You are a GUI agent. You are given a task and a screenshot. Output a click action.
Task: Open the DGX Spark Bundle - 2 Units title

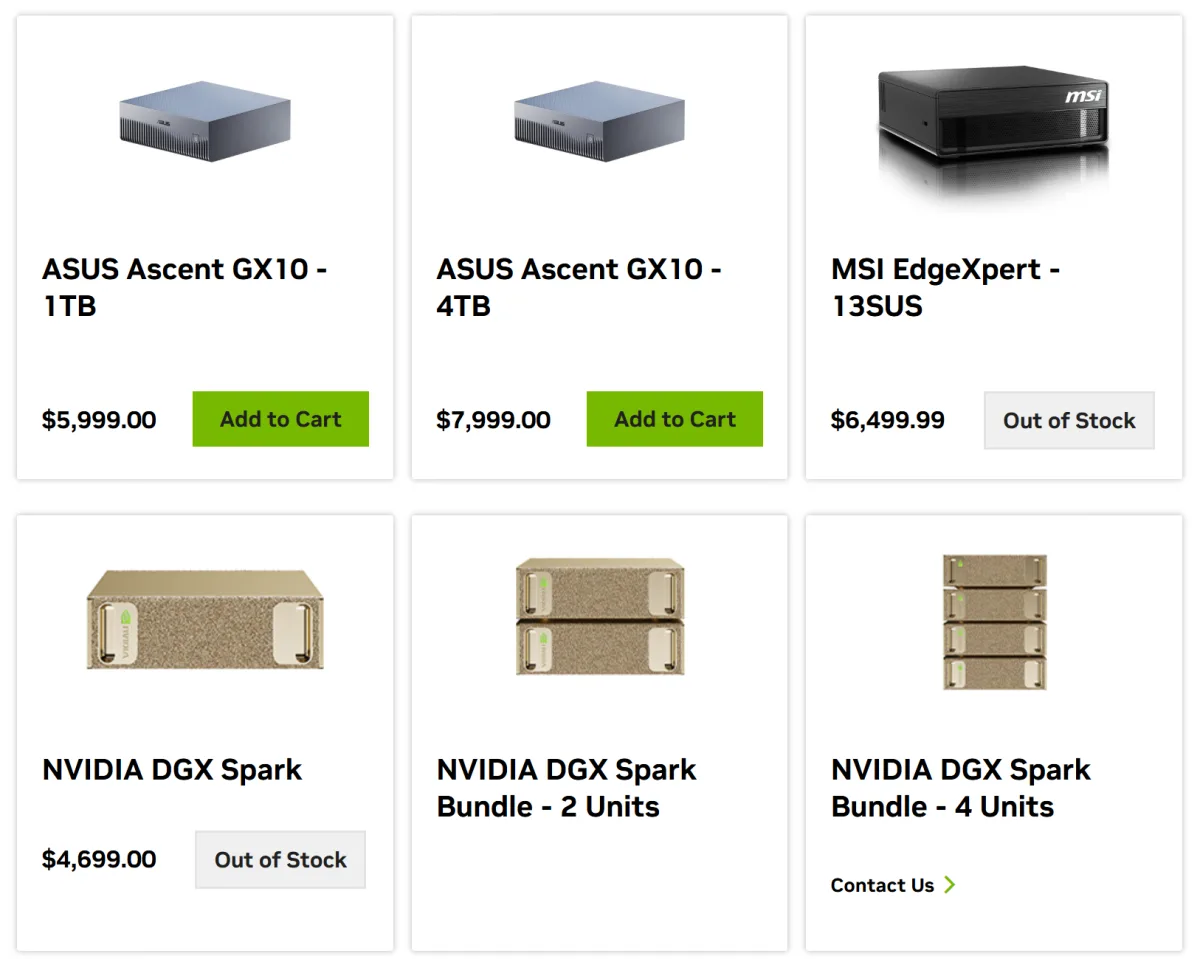(567, 788)
